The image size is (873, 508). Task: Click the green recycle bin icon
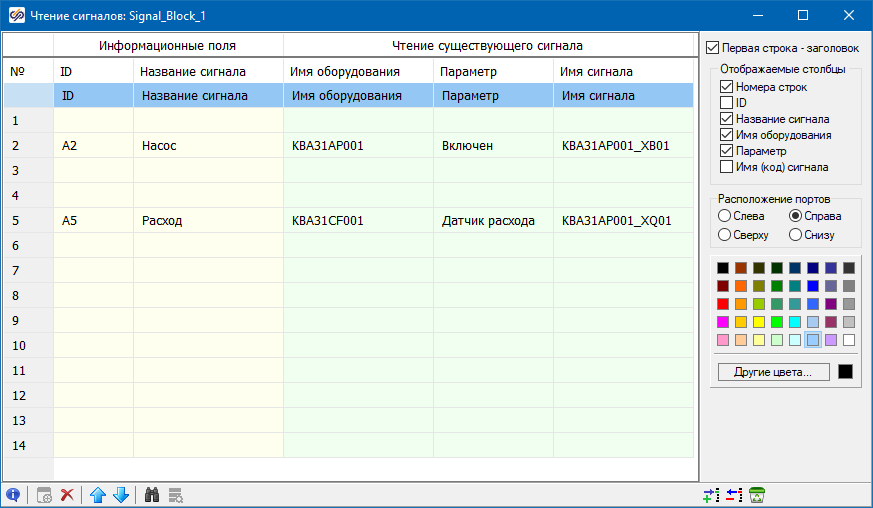(x=757, y=494)
